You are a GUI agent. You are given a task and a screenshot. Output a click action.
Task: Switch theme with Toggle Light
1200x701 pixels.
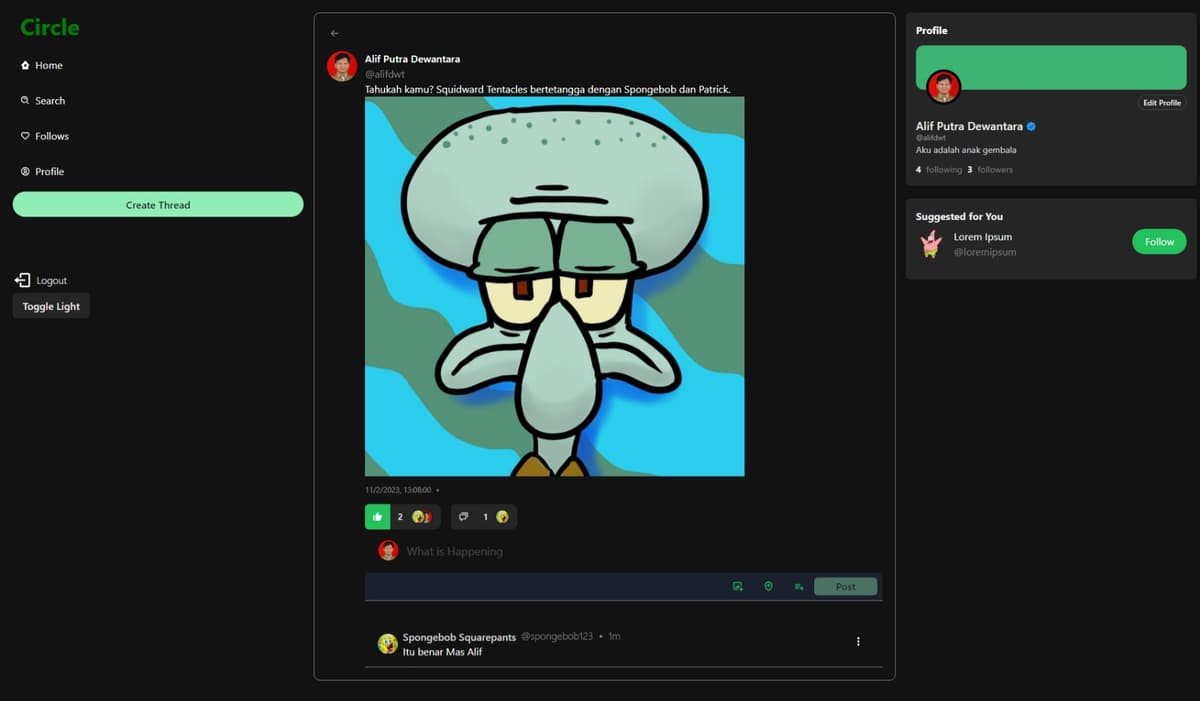[51, 306]
